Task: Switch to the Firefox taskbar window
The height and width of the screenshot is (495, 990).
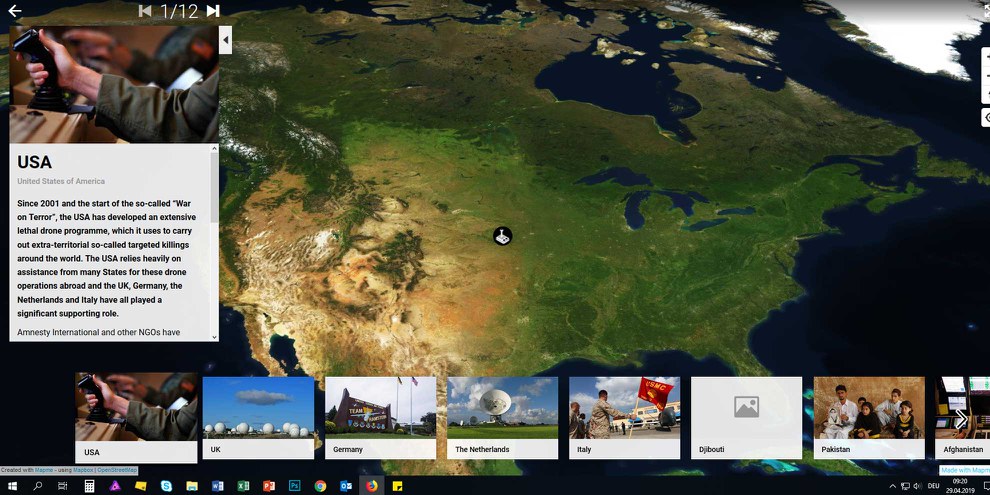Action: pyautogui.click(x=371, y=486)
